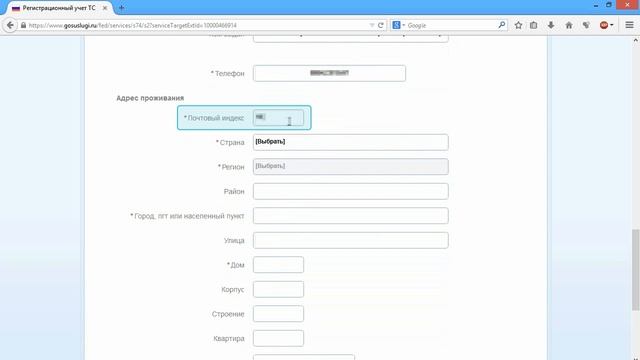Click the Строение input field
This screenshot has width=640, height=360.
[x=278, y=313]
